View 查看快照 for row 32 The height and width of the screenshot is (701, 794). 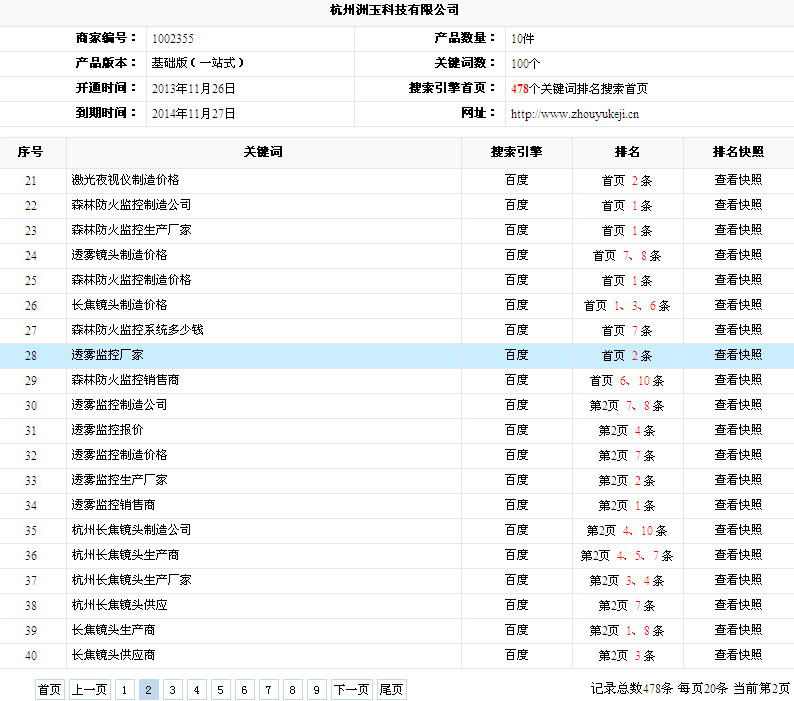point(738,455)
